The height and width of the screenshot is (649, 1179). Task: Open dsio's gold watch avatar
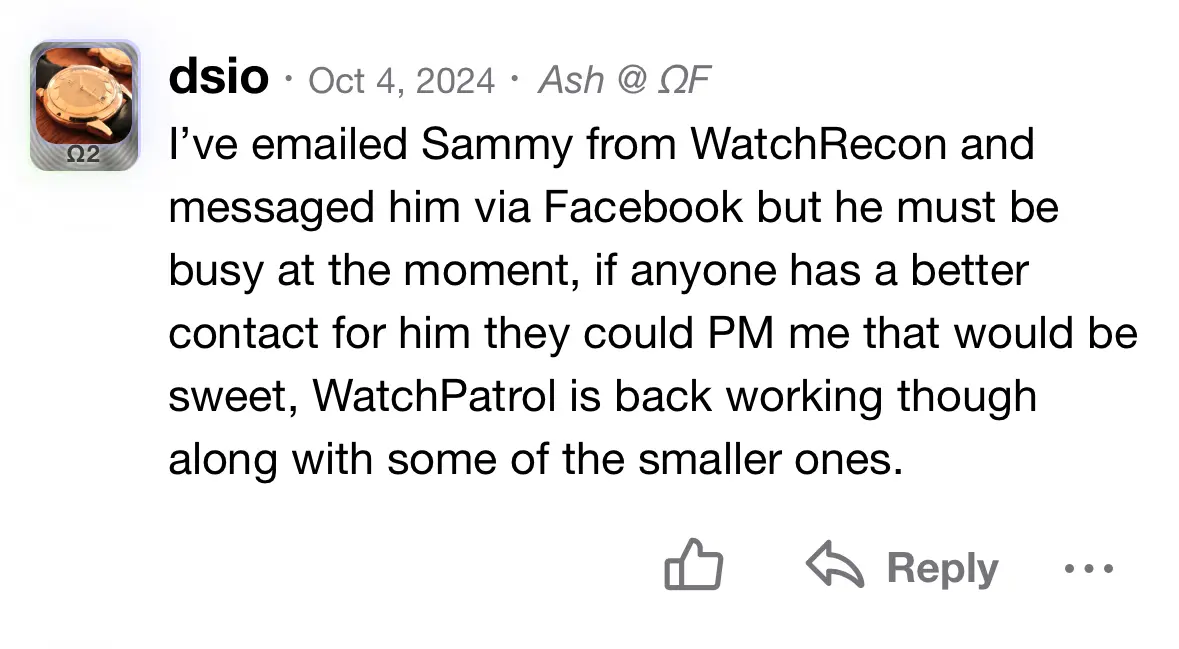tap(85, 94)
